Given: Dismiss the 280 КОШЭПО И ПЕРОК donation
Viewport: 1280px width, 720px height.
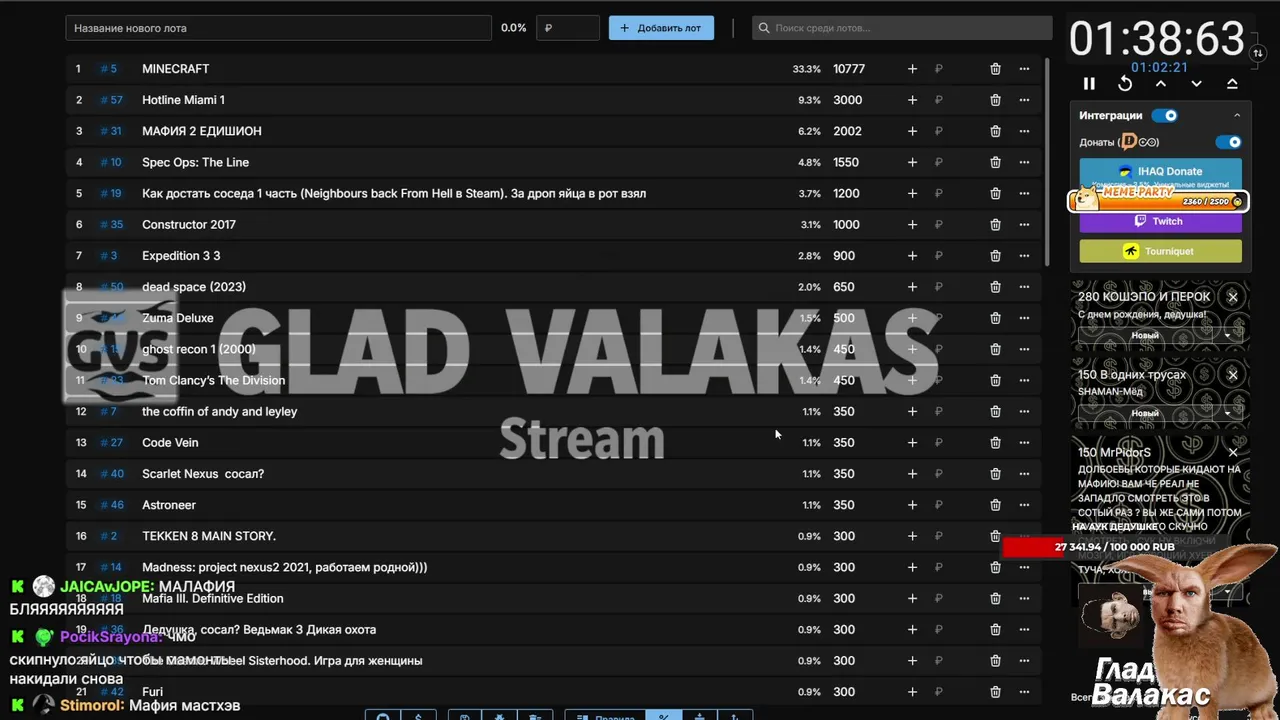Looking at the screenshot, I should click(1233, 297).
